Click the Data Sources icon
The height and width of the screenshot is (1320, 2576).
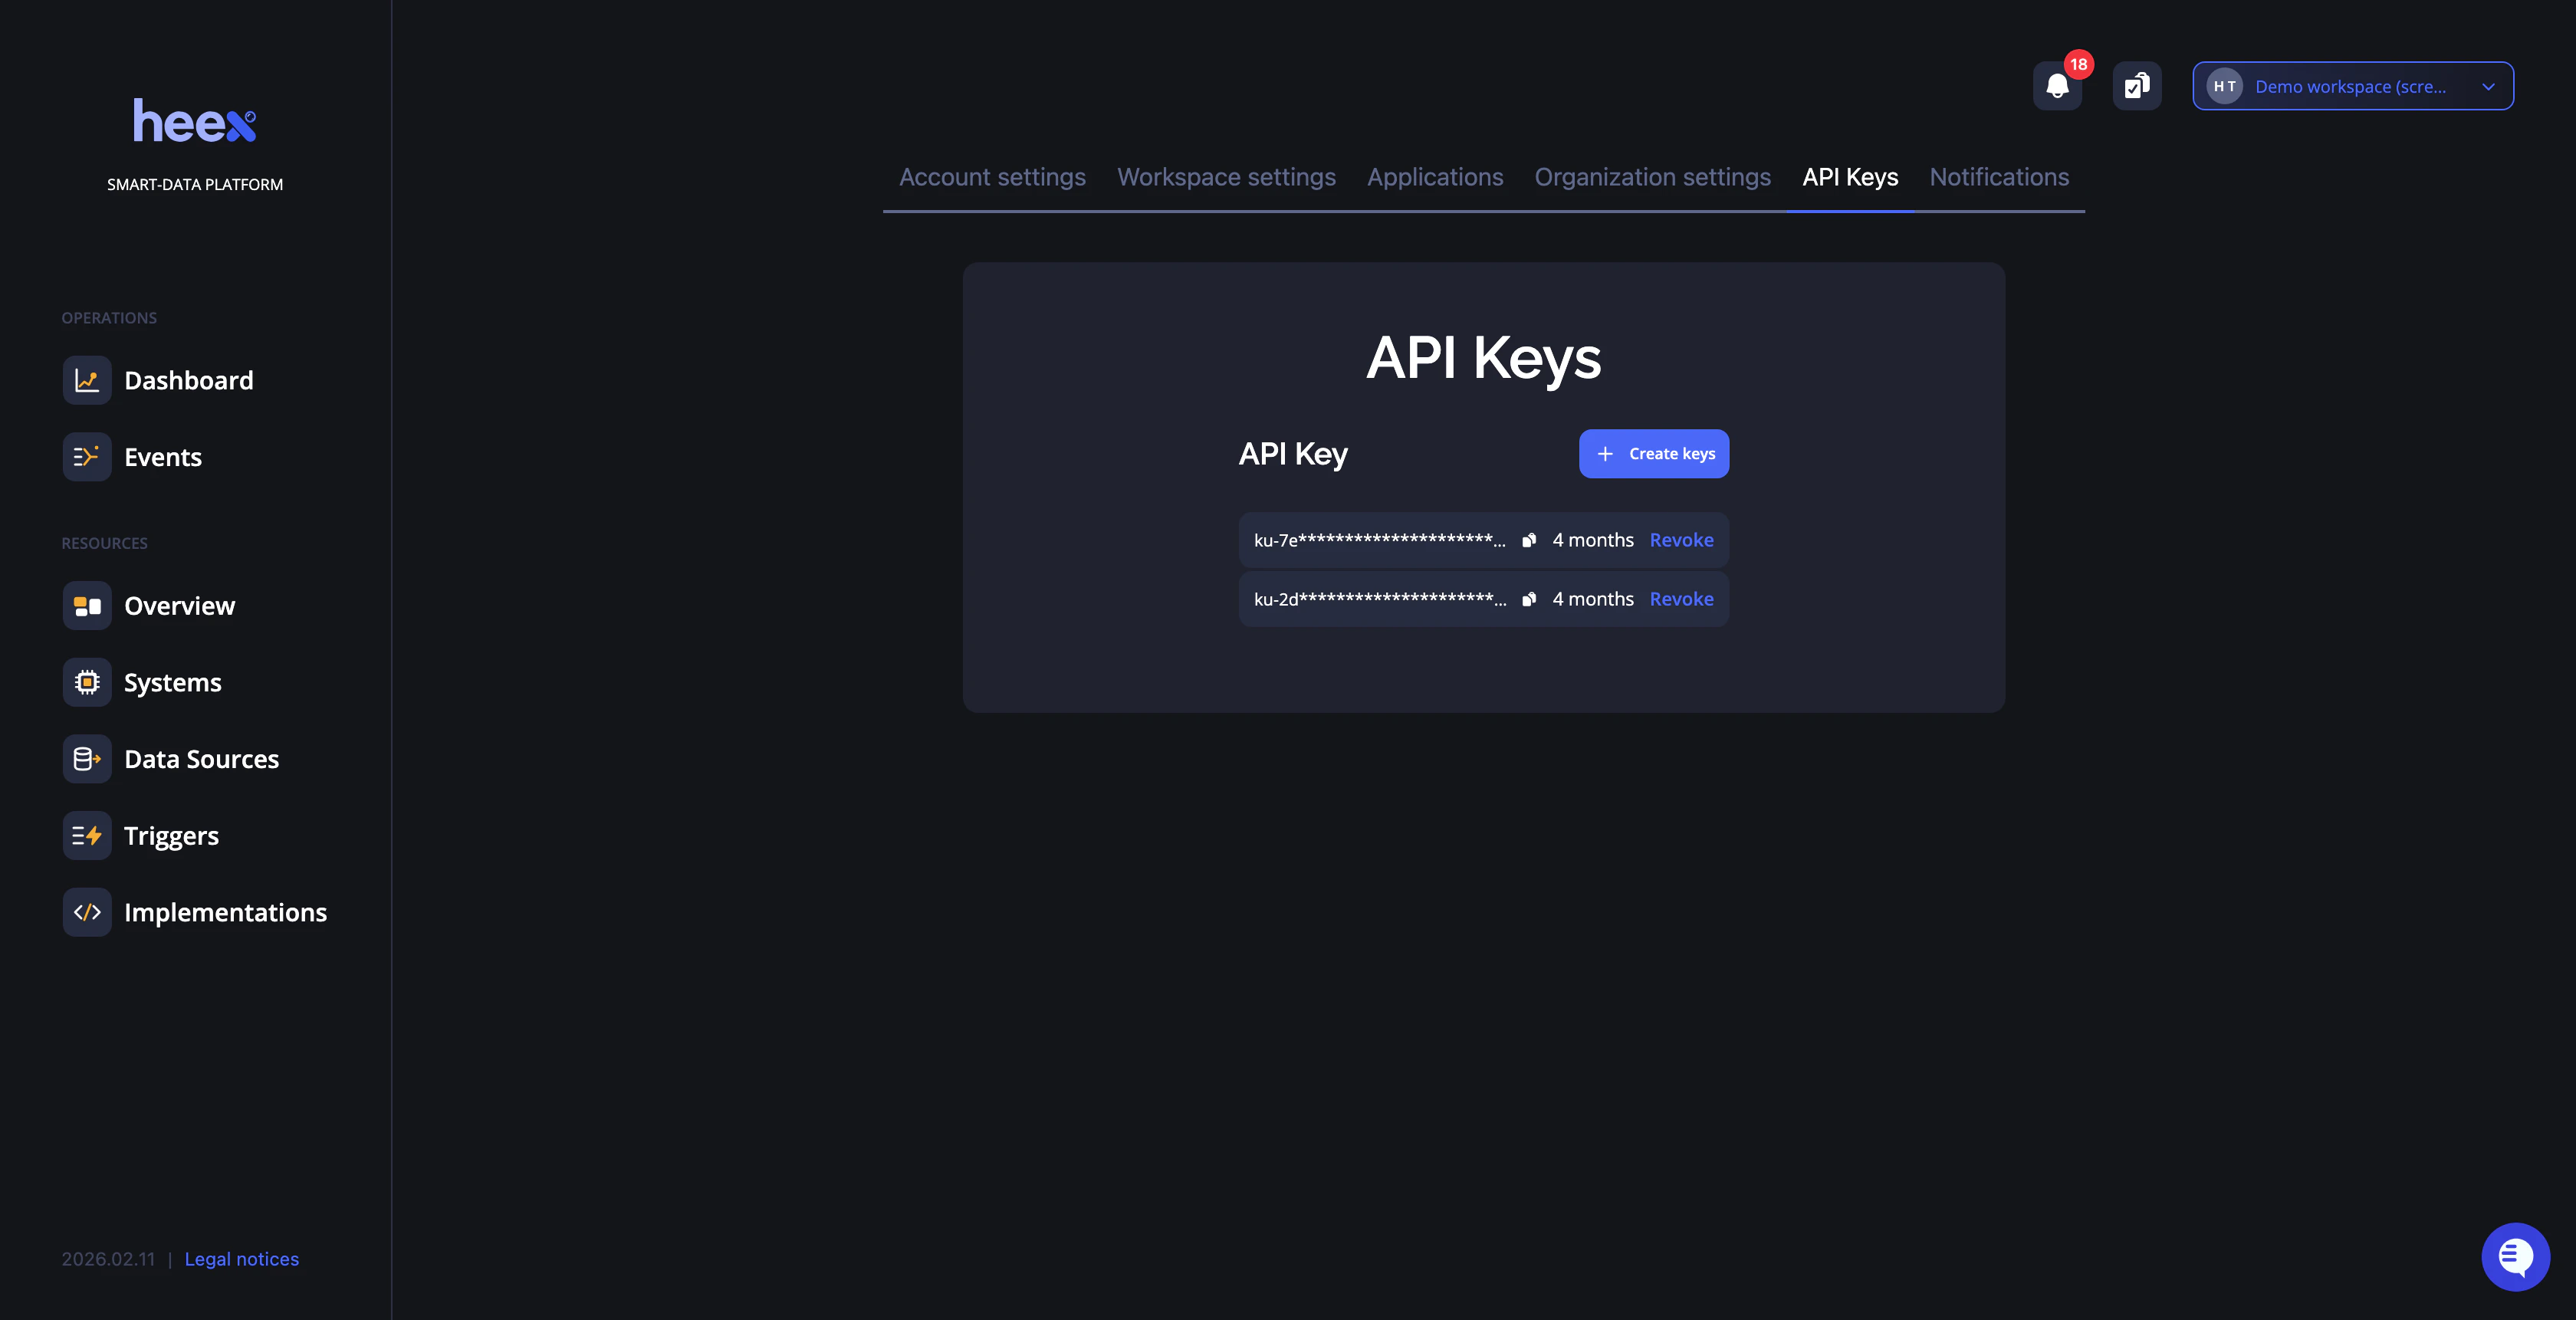coord(87,758)
